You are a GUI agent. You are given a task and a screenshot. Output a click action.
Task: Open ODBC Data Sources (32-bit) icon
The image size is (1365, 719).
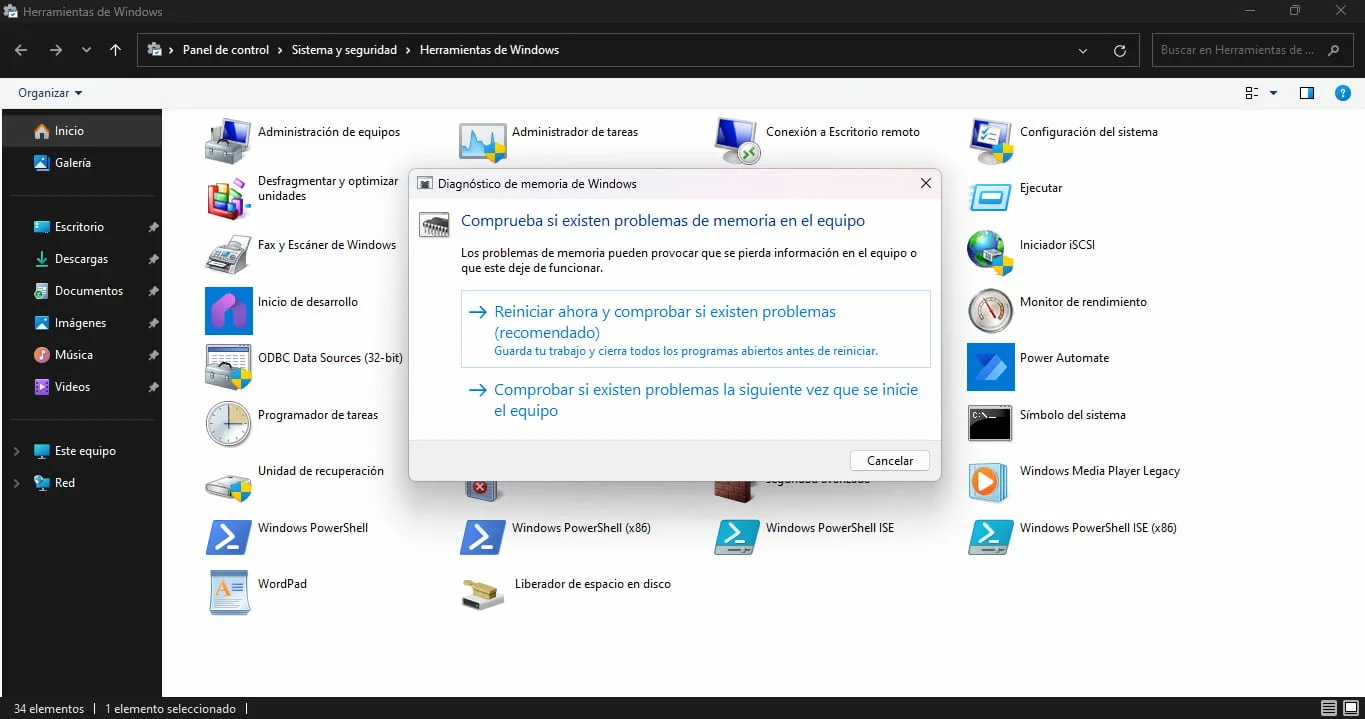click(x=228, y=367)
